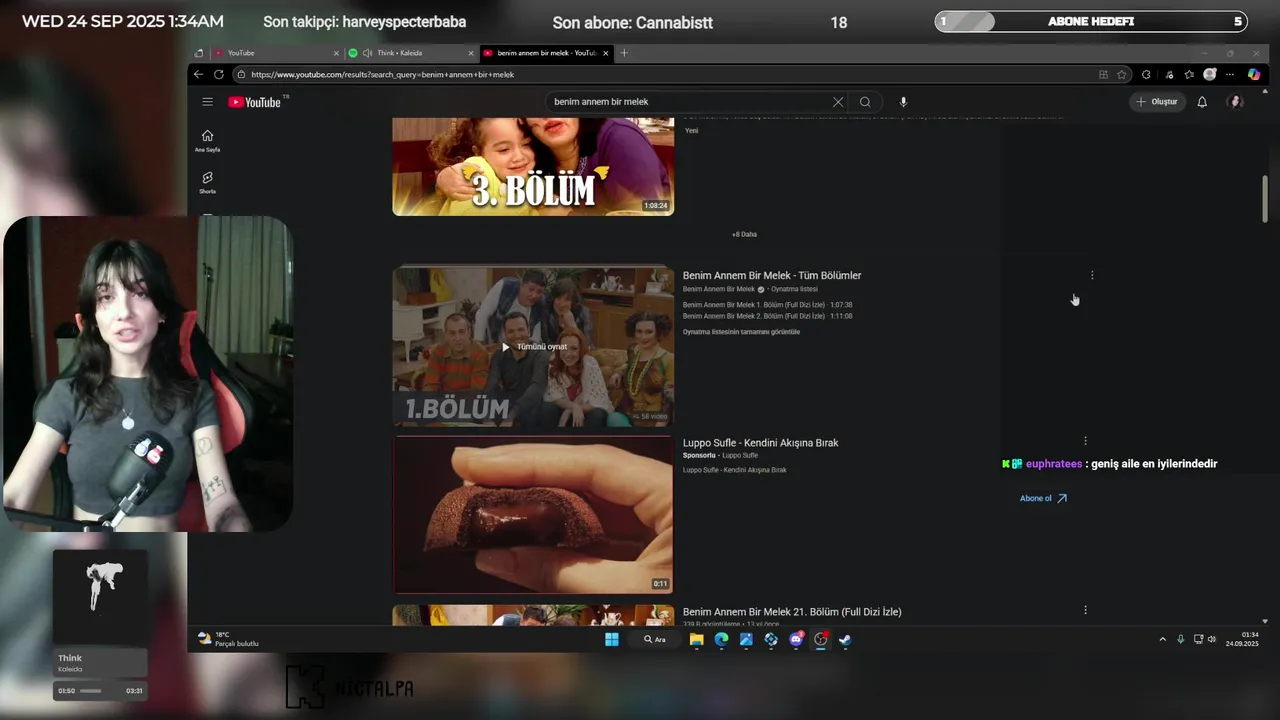
Task: Close the benim annem bir melek tab
Action: point(605,53)
